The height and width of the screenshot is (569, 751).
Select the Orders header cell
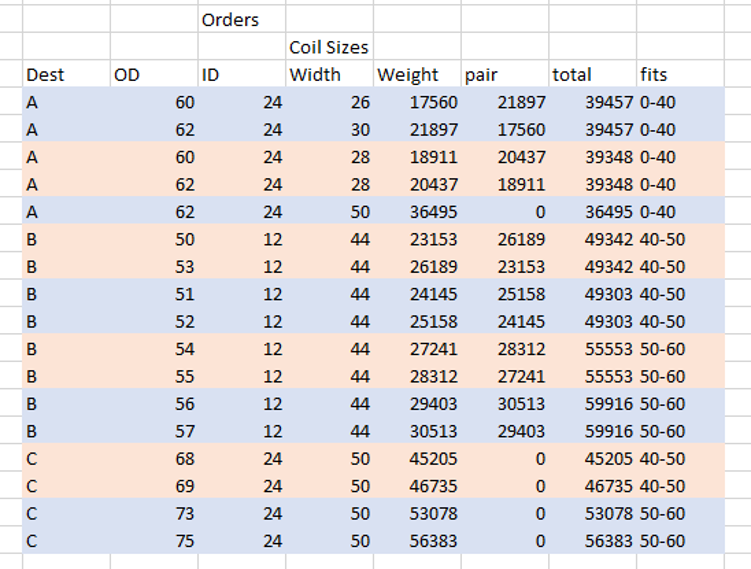point(242,20)
